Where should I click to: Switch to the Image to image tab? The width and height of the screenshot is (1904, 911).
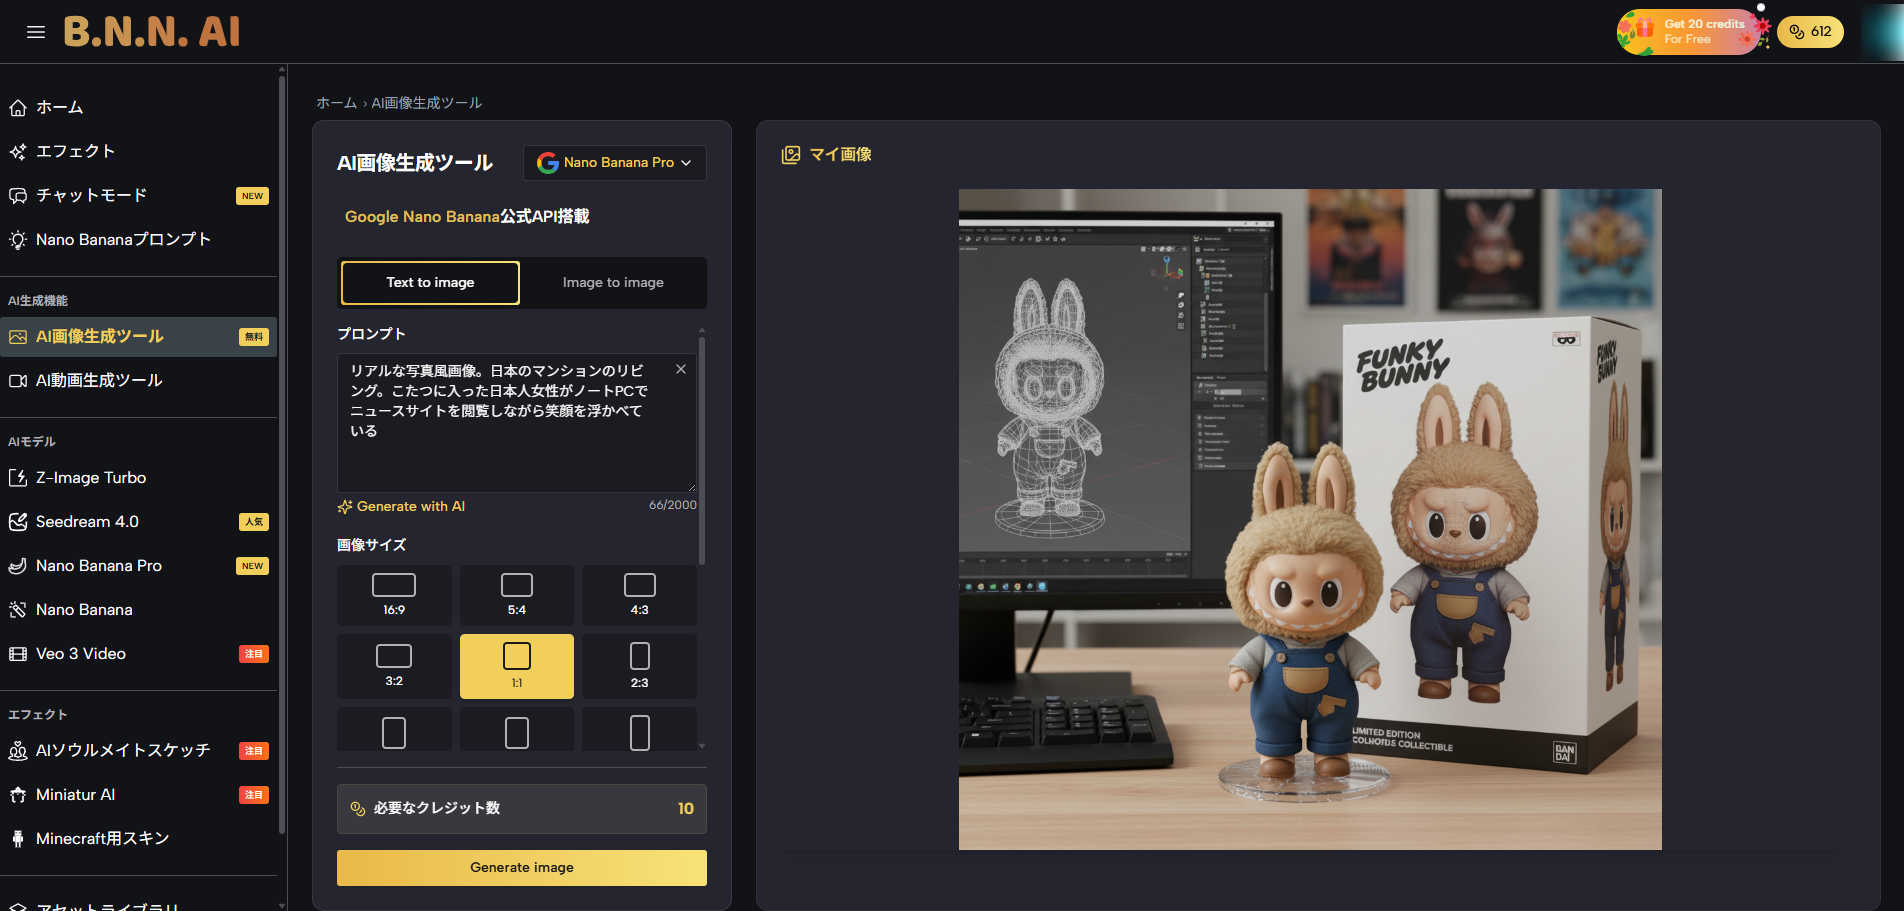click(x=613, y=283)
